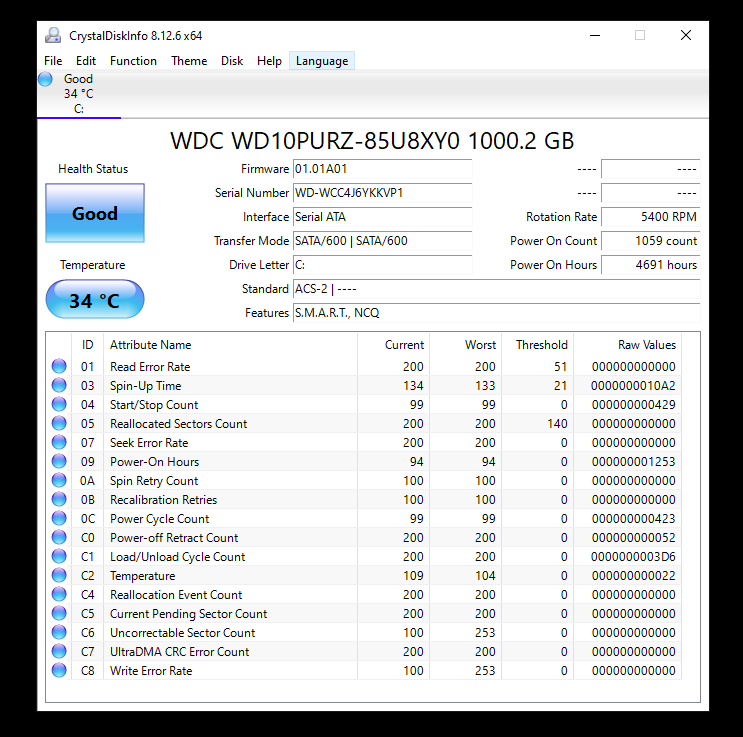Click status orb for Read Error Rate
Viewport: 743px width, 737px height.
(x=59, y=366)
